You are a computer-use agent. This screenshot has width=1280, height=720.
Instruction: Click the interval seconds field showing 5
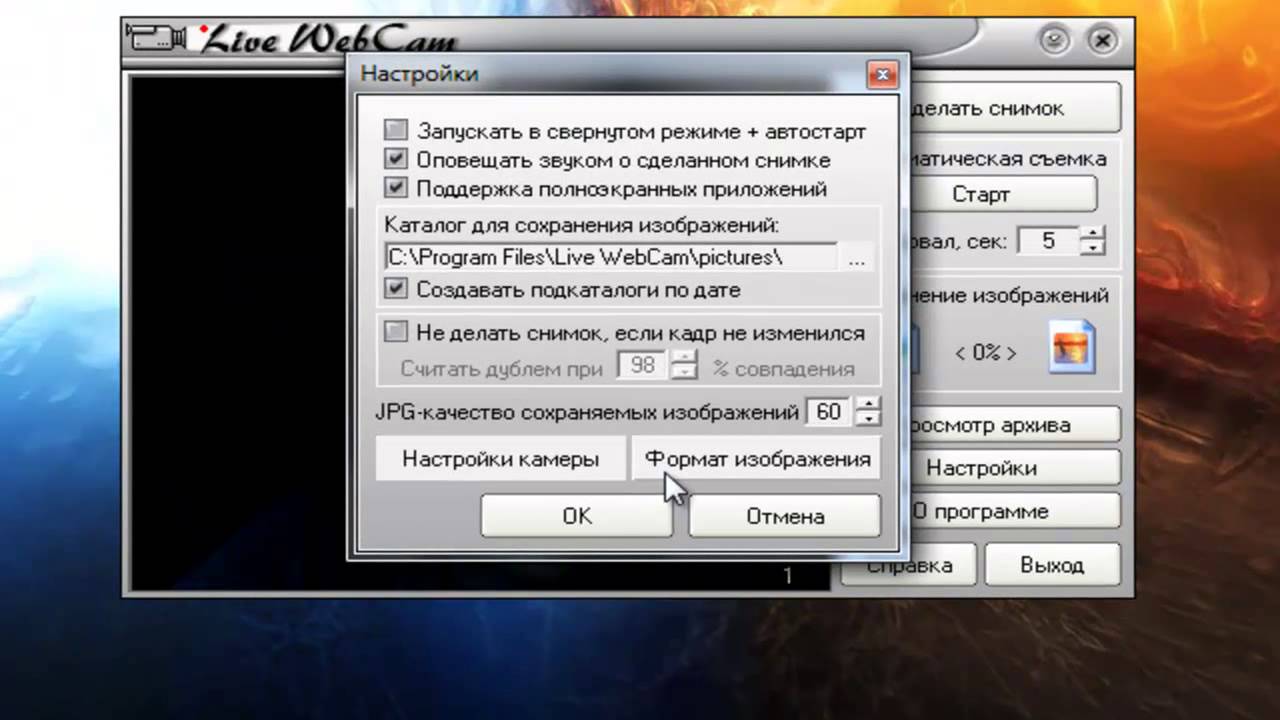(1049, 241)
